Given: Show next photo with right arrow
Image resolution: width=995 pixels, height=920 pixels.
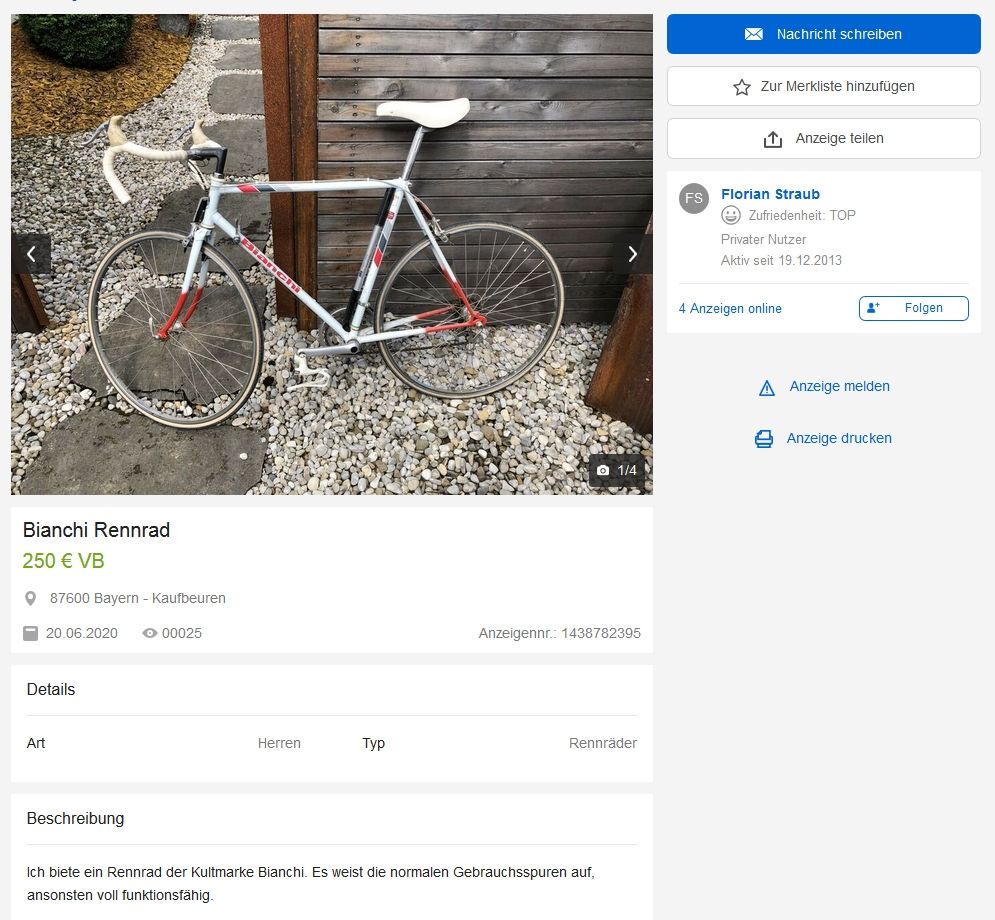Looking at the screenshot, I should [632, 254].
